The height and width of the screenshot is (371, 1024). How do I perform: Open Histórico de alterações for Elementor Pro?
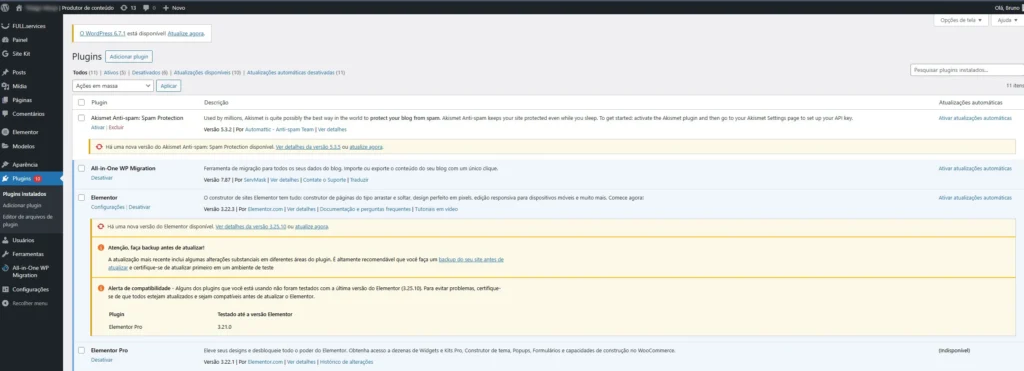click(347, 362)
